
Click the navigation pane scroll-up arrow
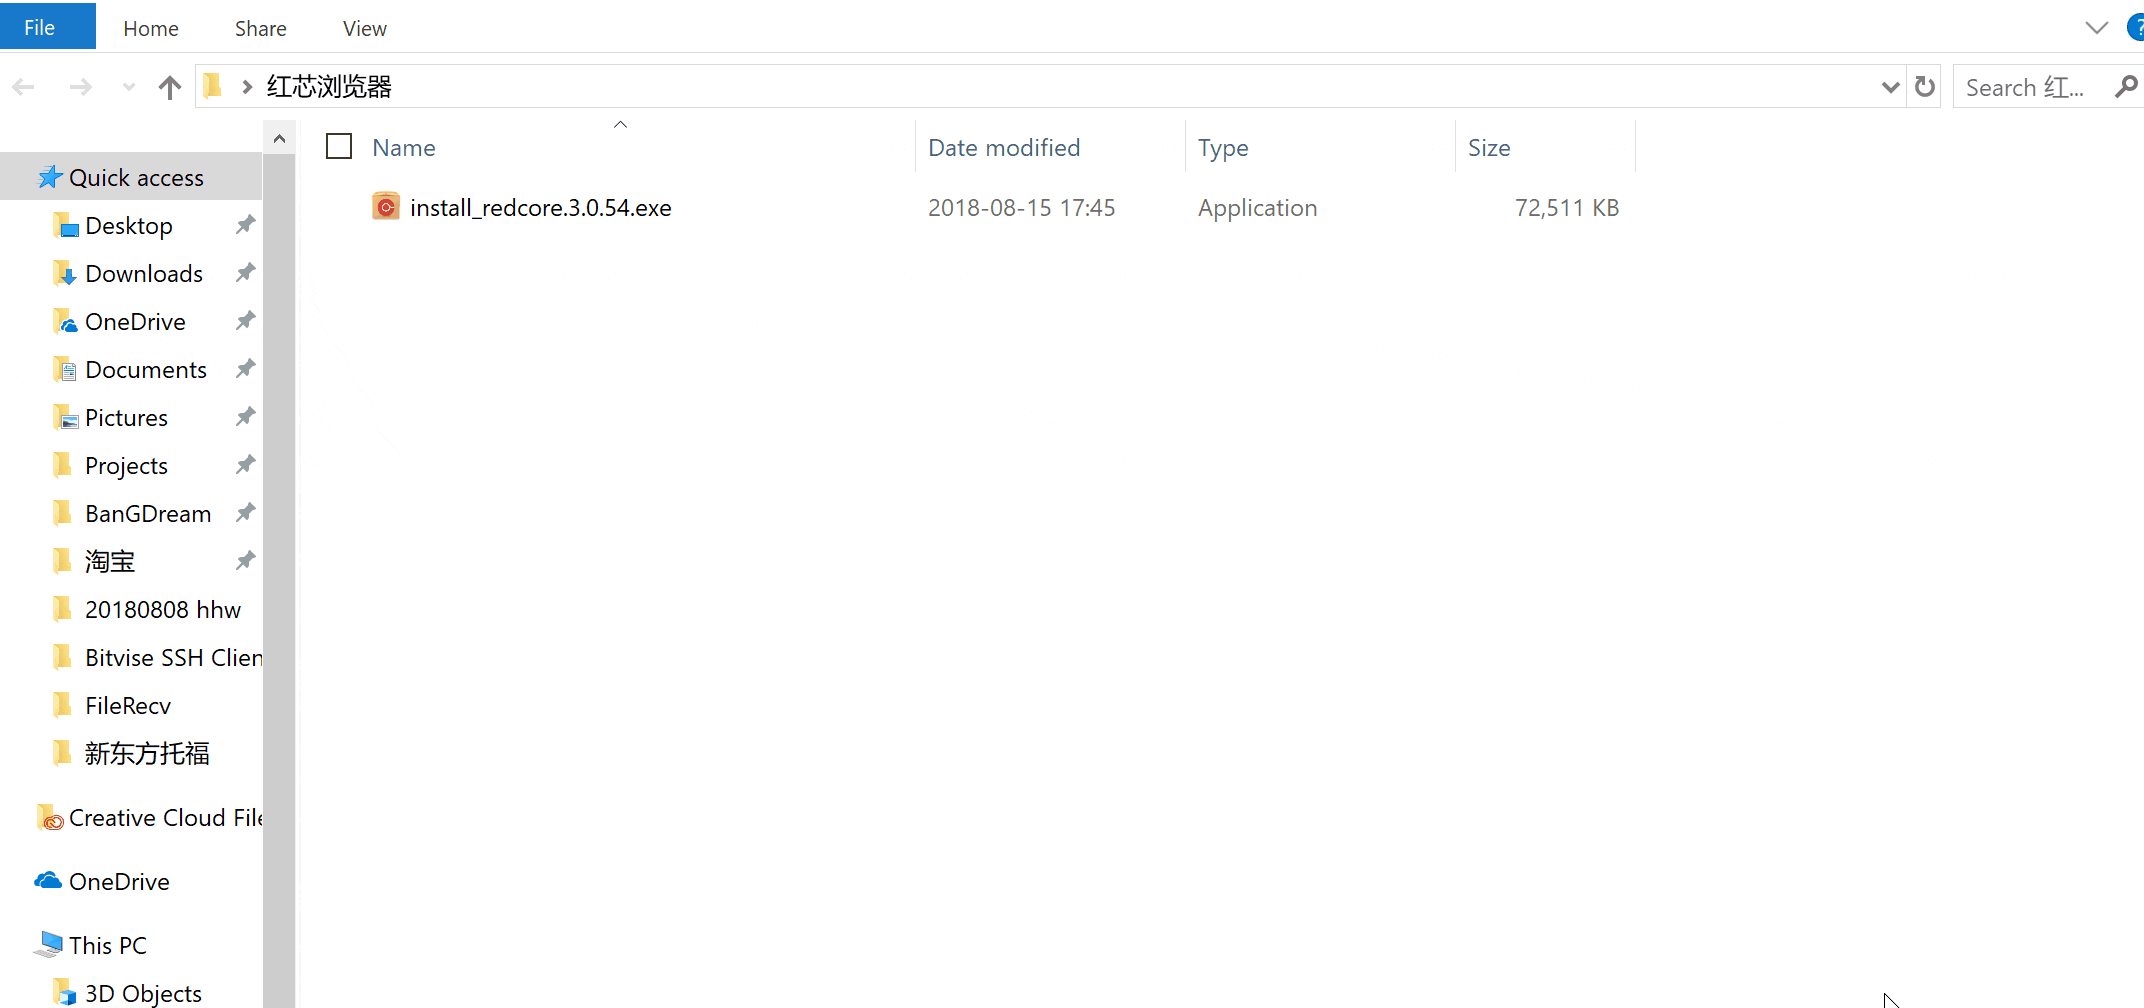pyautogui.click(x=279, y=139)
